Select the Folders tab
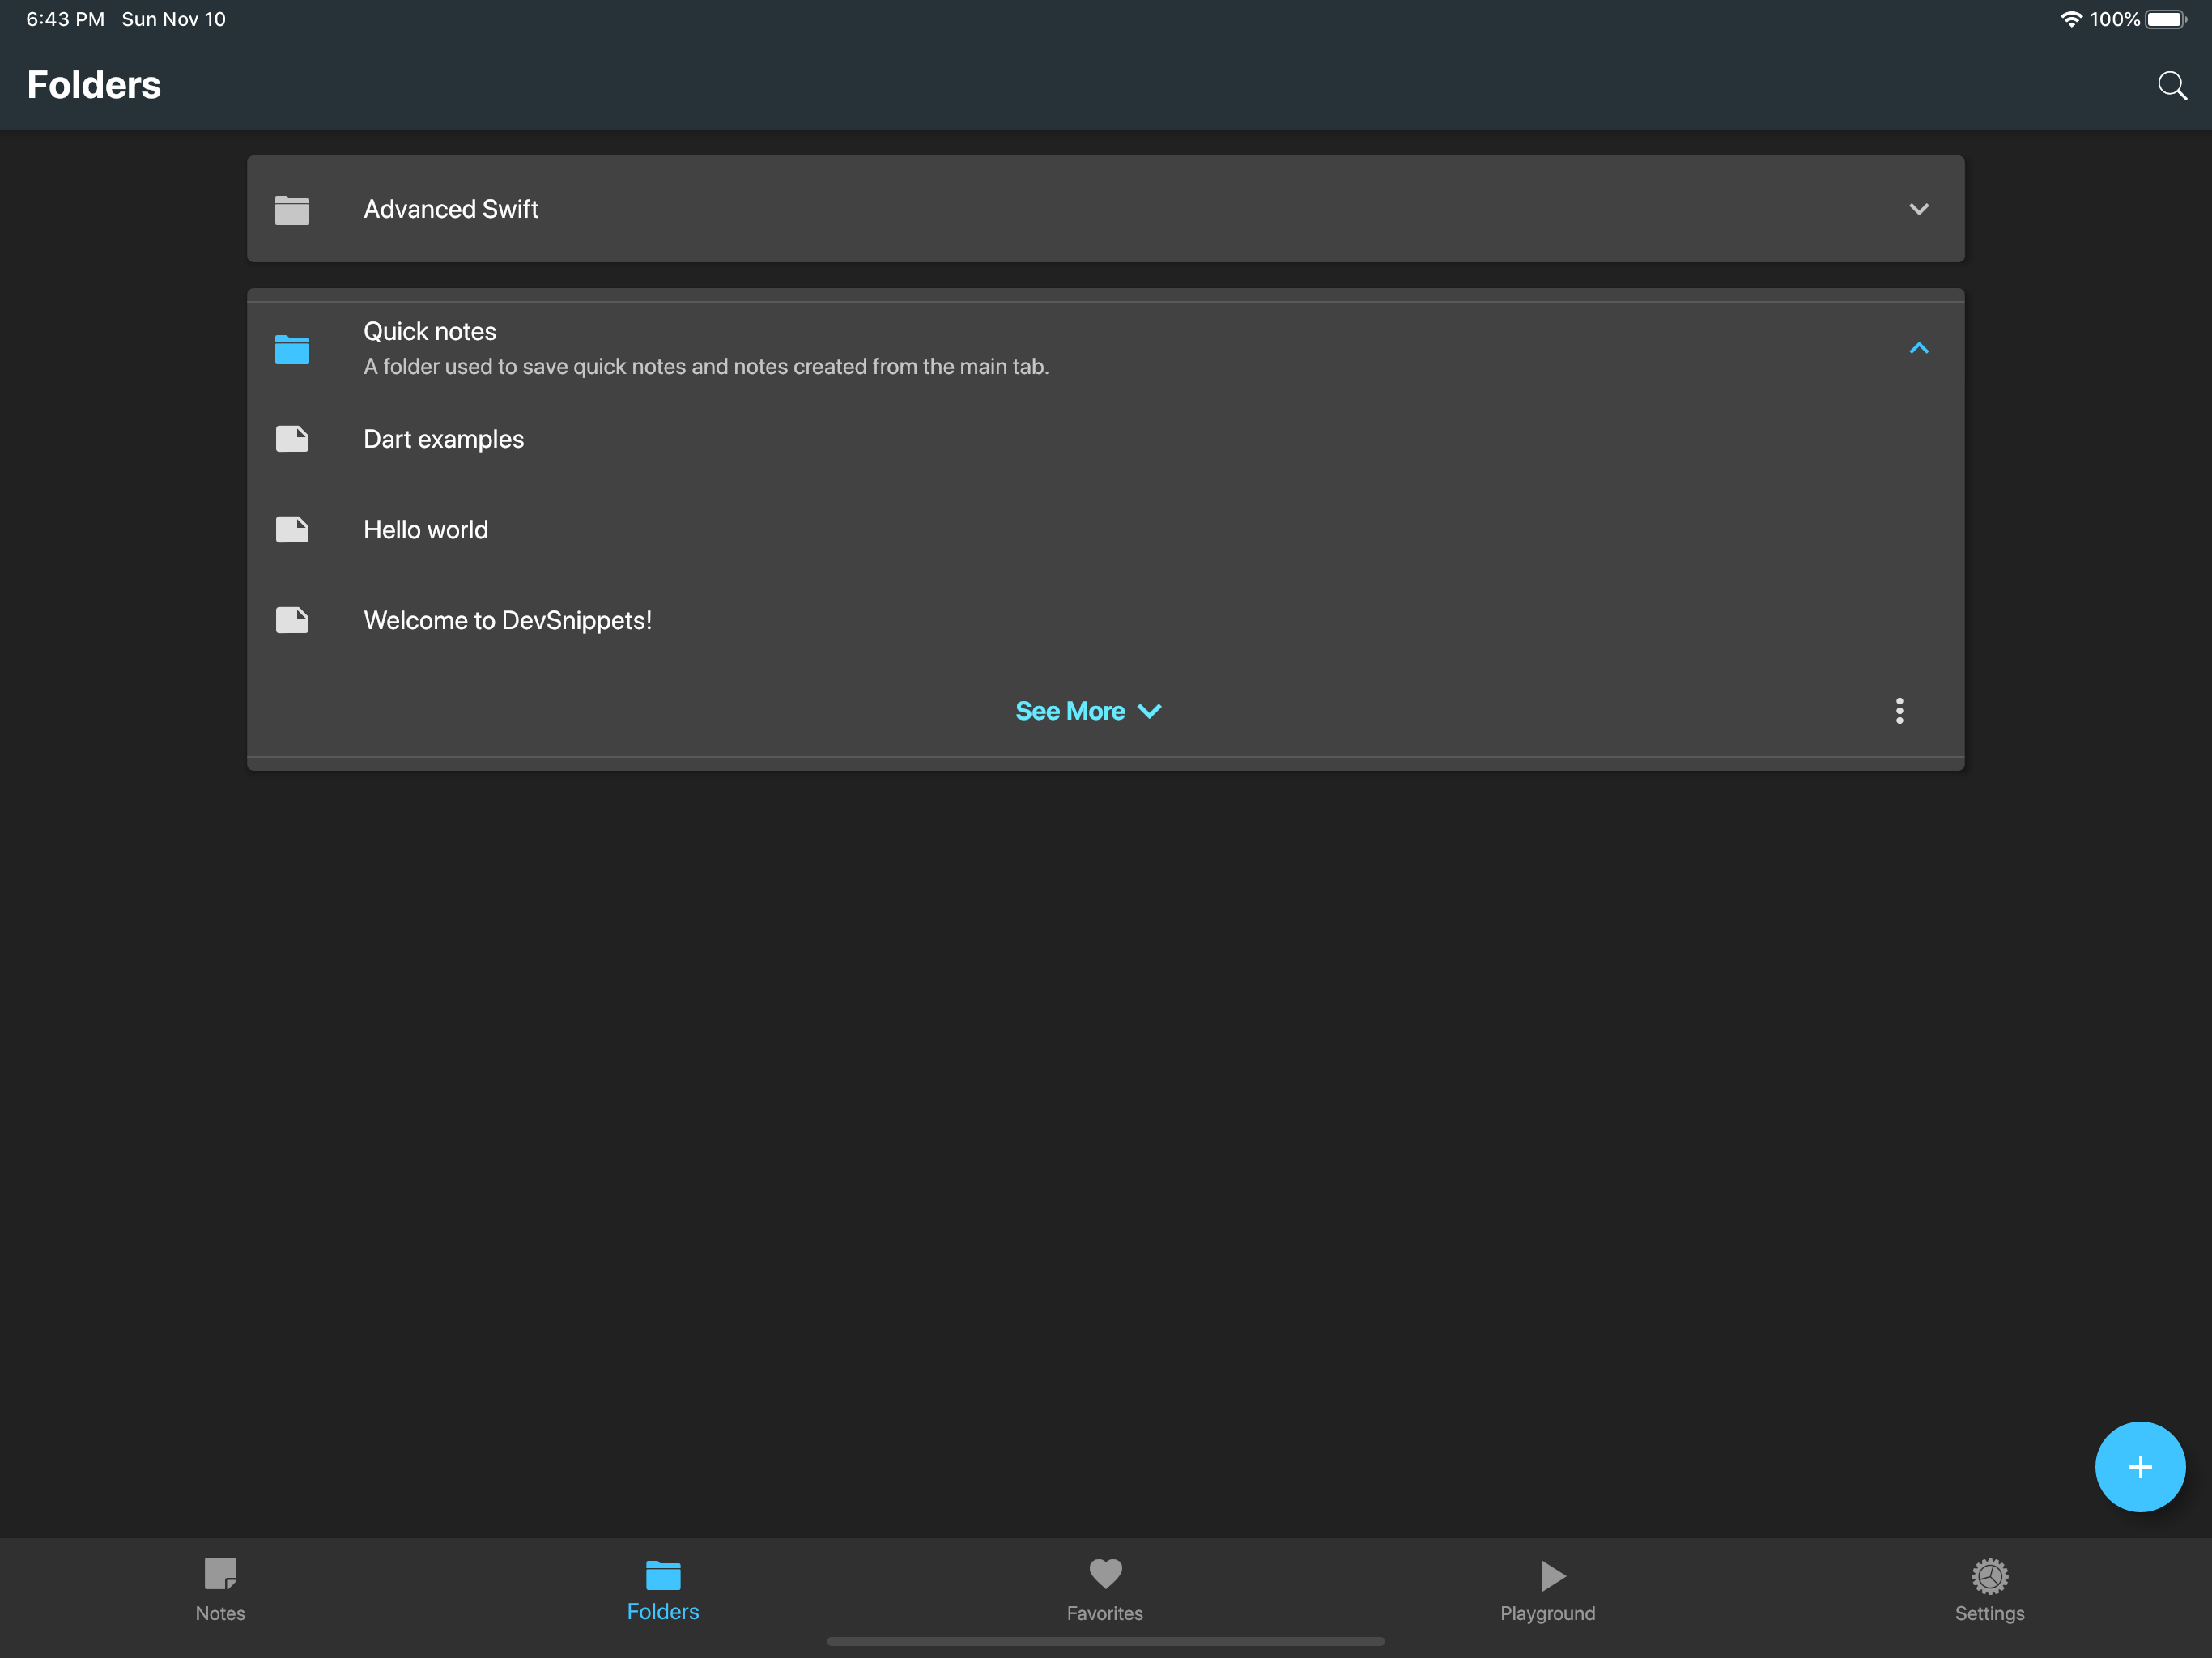This screenshot has height=1658, width=2212. coord(663,1589)
